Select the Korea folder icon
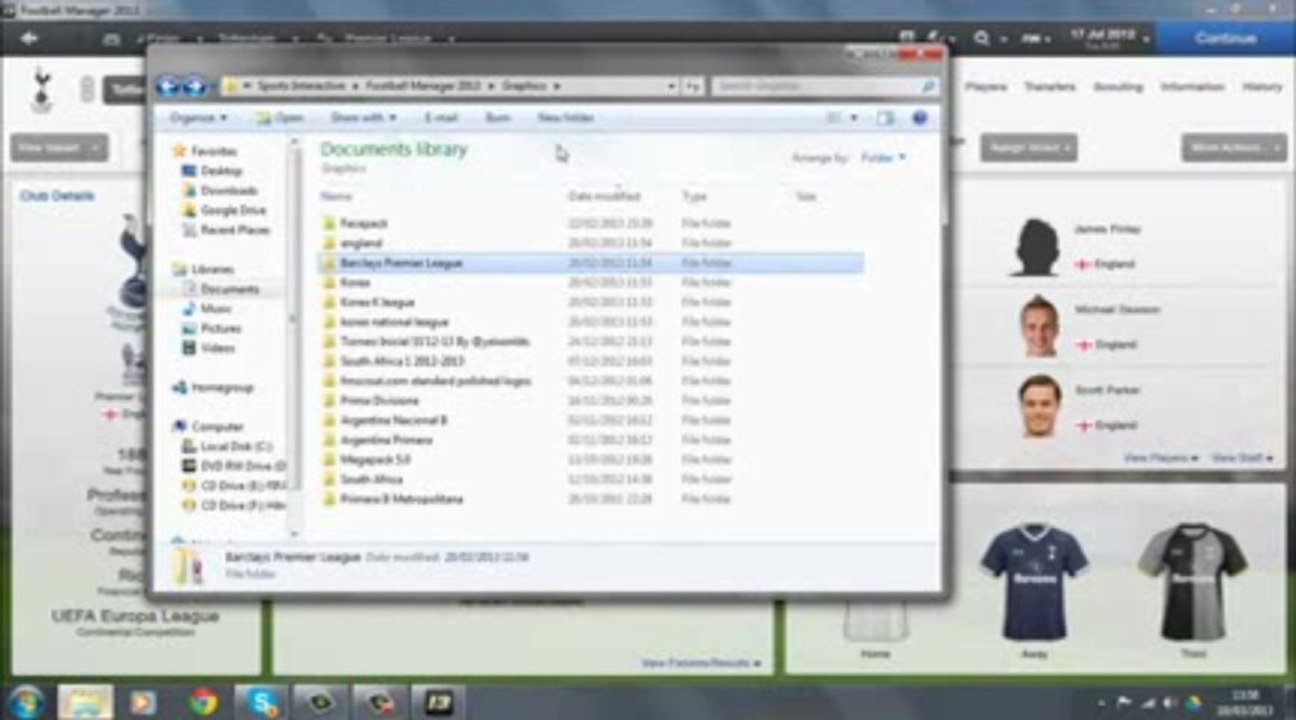Screen dimensions: 1296x720 tap(329, 283)
